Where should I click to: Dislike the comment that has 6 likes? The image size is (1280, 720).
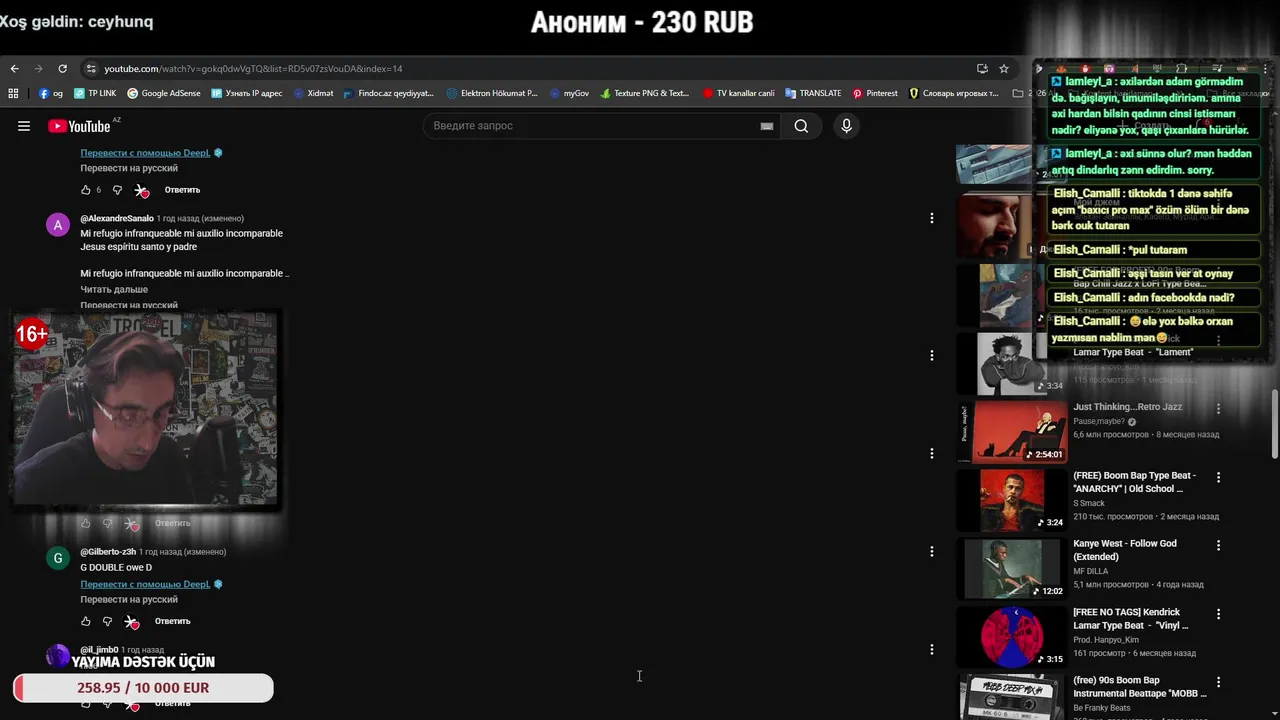pyautogui.click(x=117, y=190)
